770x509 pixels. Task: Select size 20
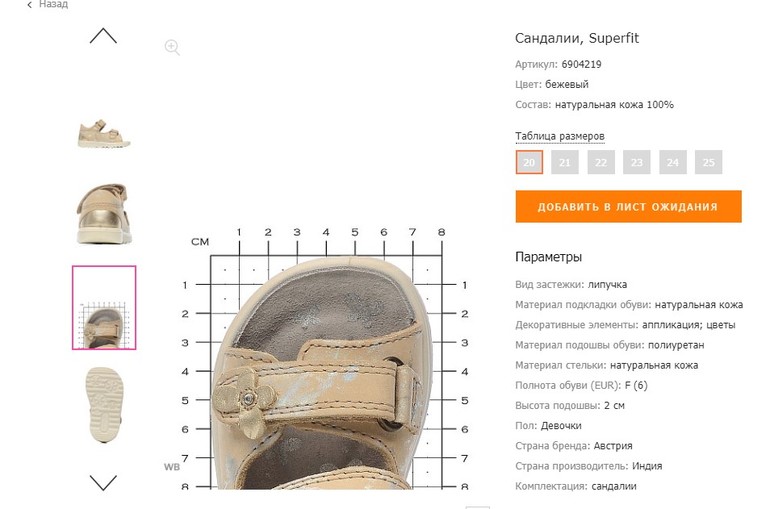point(529,162)
